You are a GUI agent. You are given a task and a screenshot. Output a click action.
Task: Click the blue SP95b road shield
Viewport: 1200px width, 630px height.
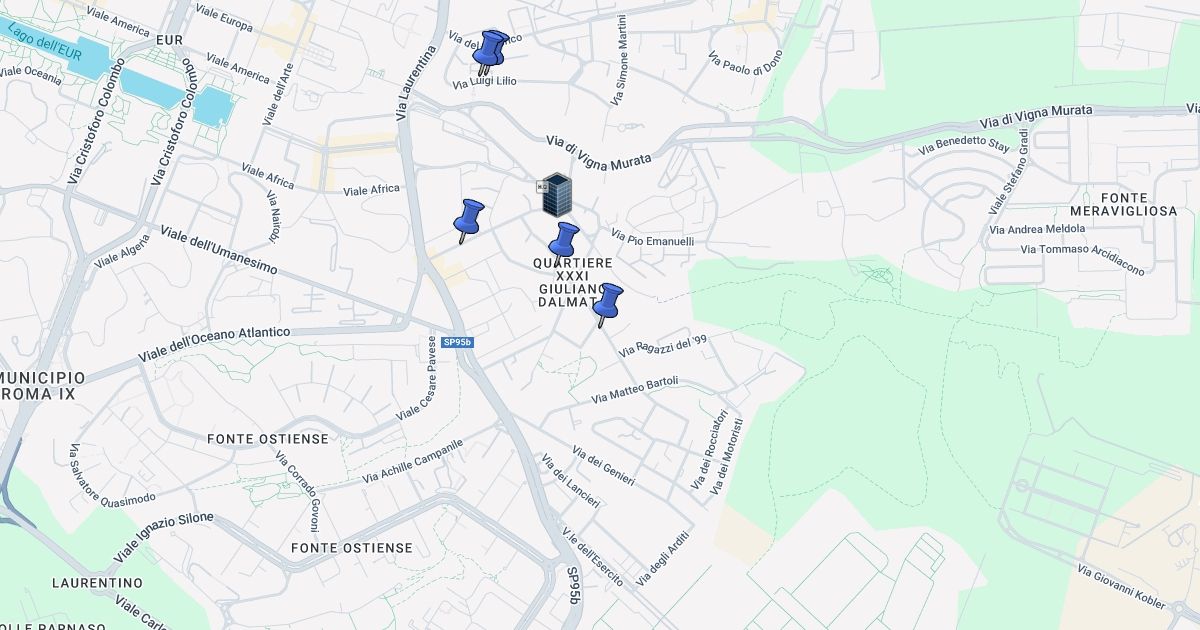457,343
